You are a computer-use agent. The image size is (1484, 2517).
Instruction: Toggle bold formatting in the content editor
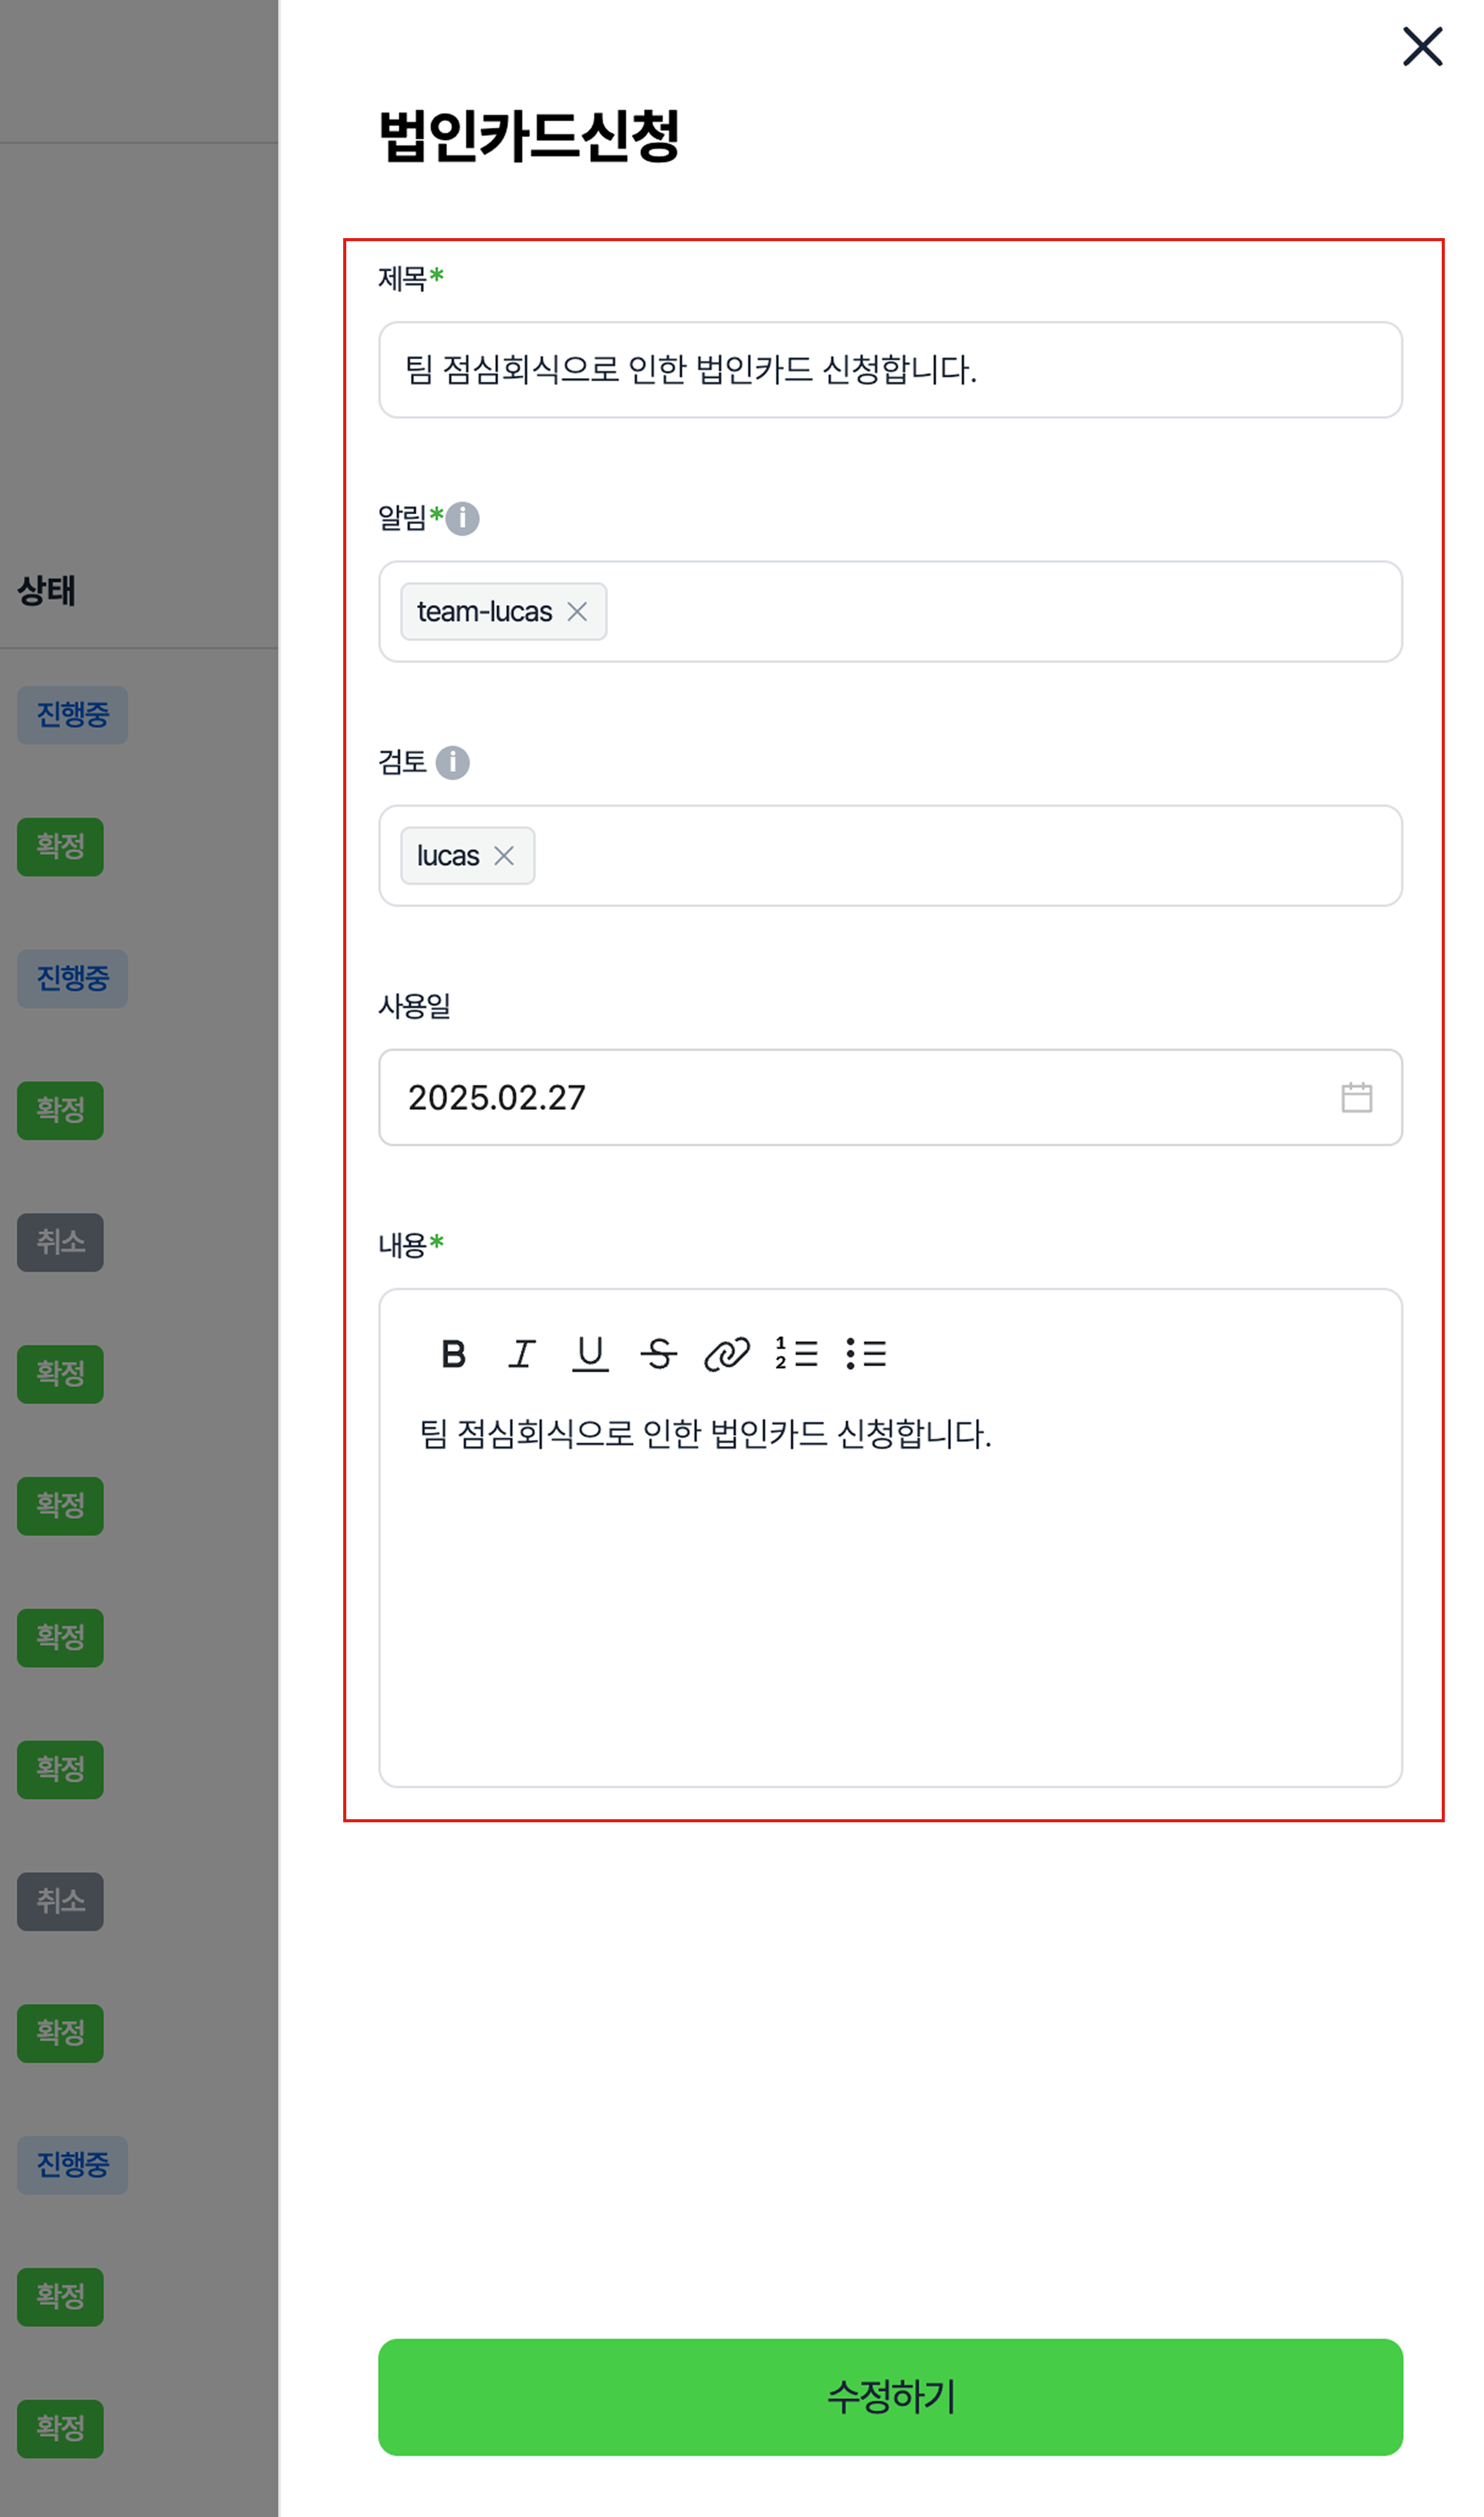(x=453, y=1353)
